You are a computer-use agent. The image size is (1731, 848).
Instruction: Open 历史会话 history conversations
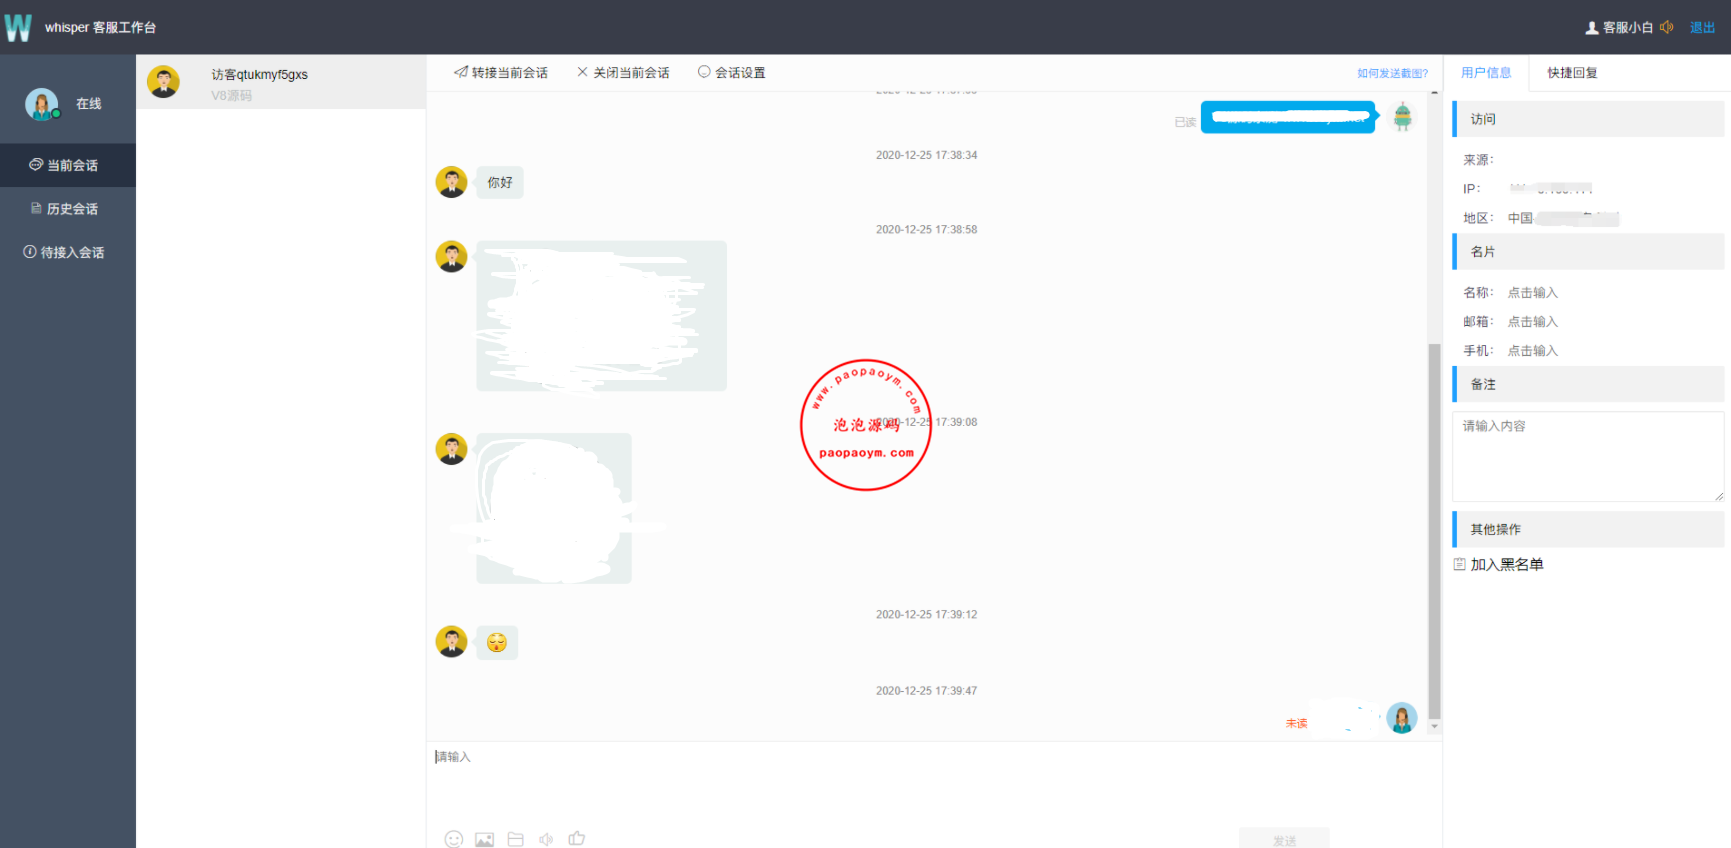point(68,209)
